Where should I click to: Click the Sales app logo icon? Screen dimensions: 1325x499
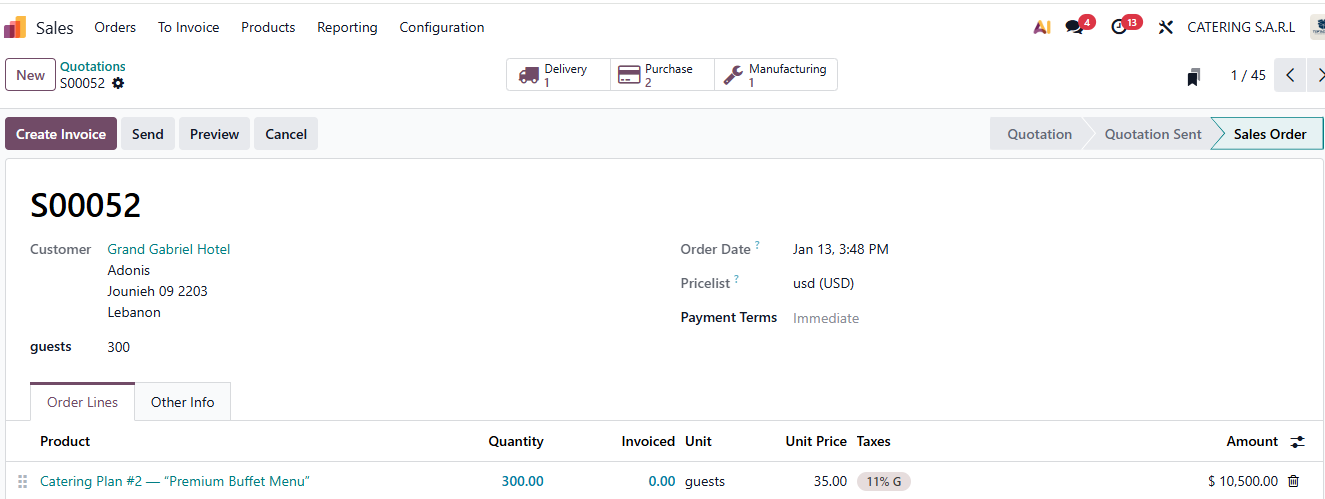(x=15, y=27)
